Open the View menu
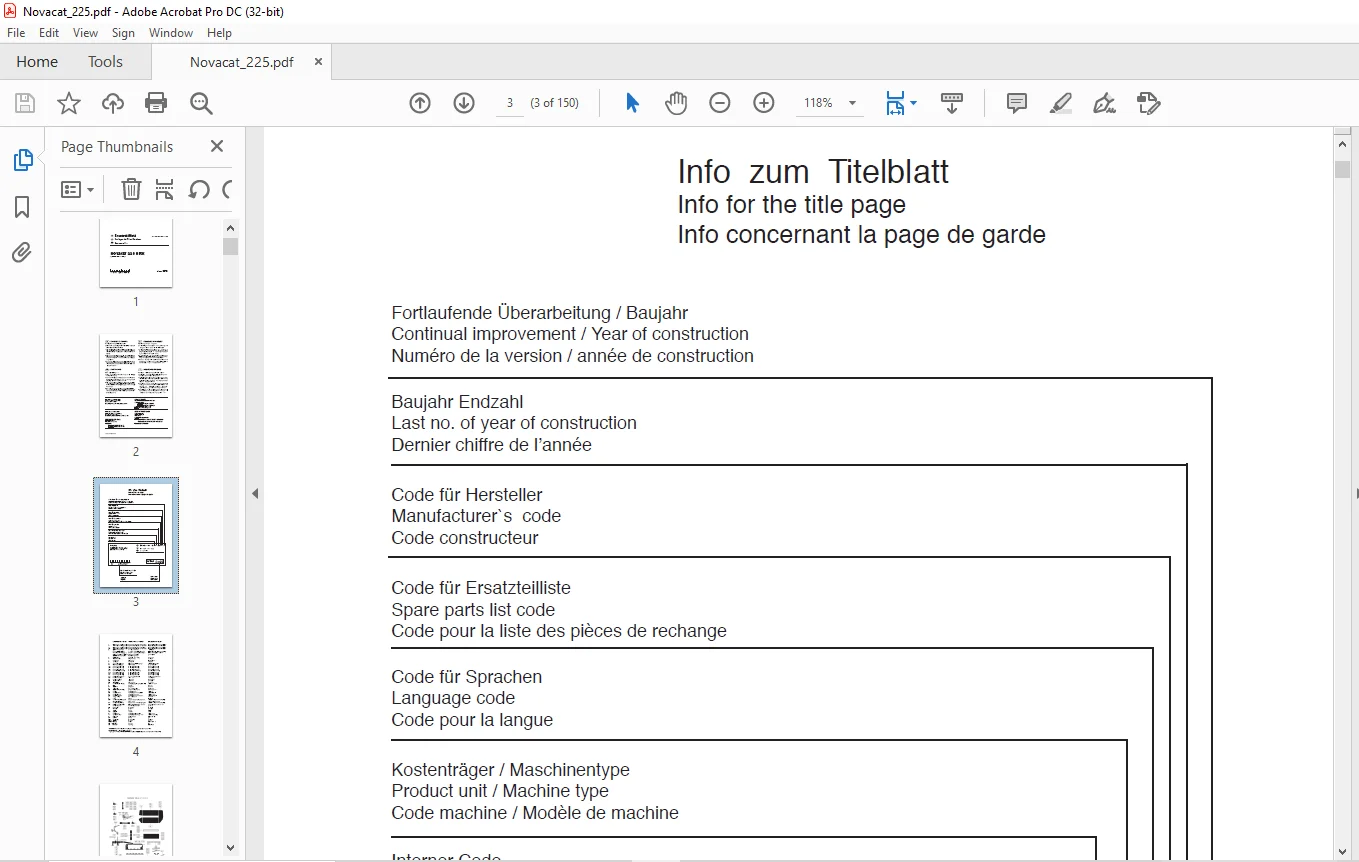Image resolution: width=1359 pixels, height=862 pixels. point(85,33)
